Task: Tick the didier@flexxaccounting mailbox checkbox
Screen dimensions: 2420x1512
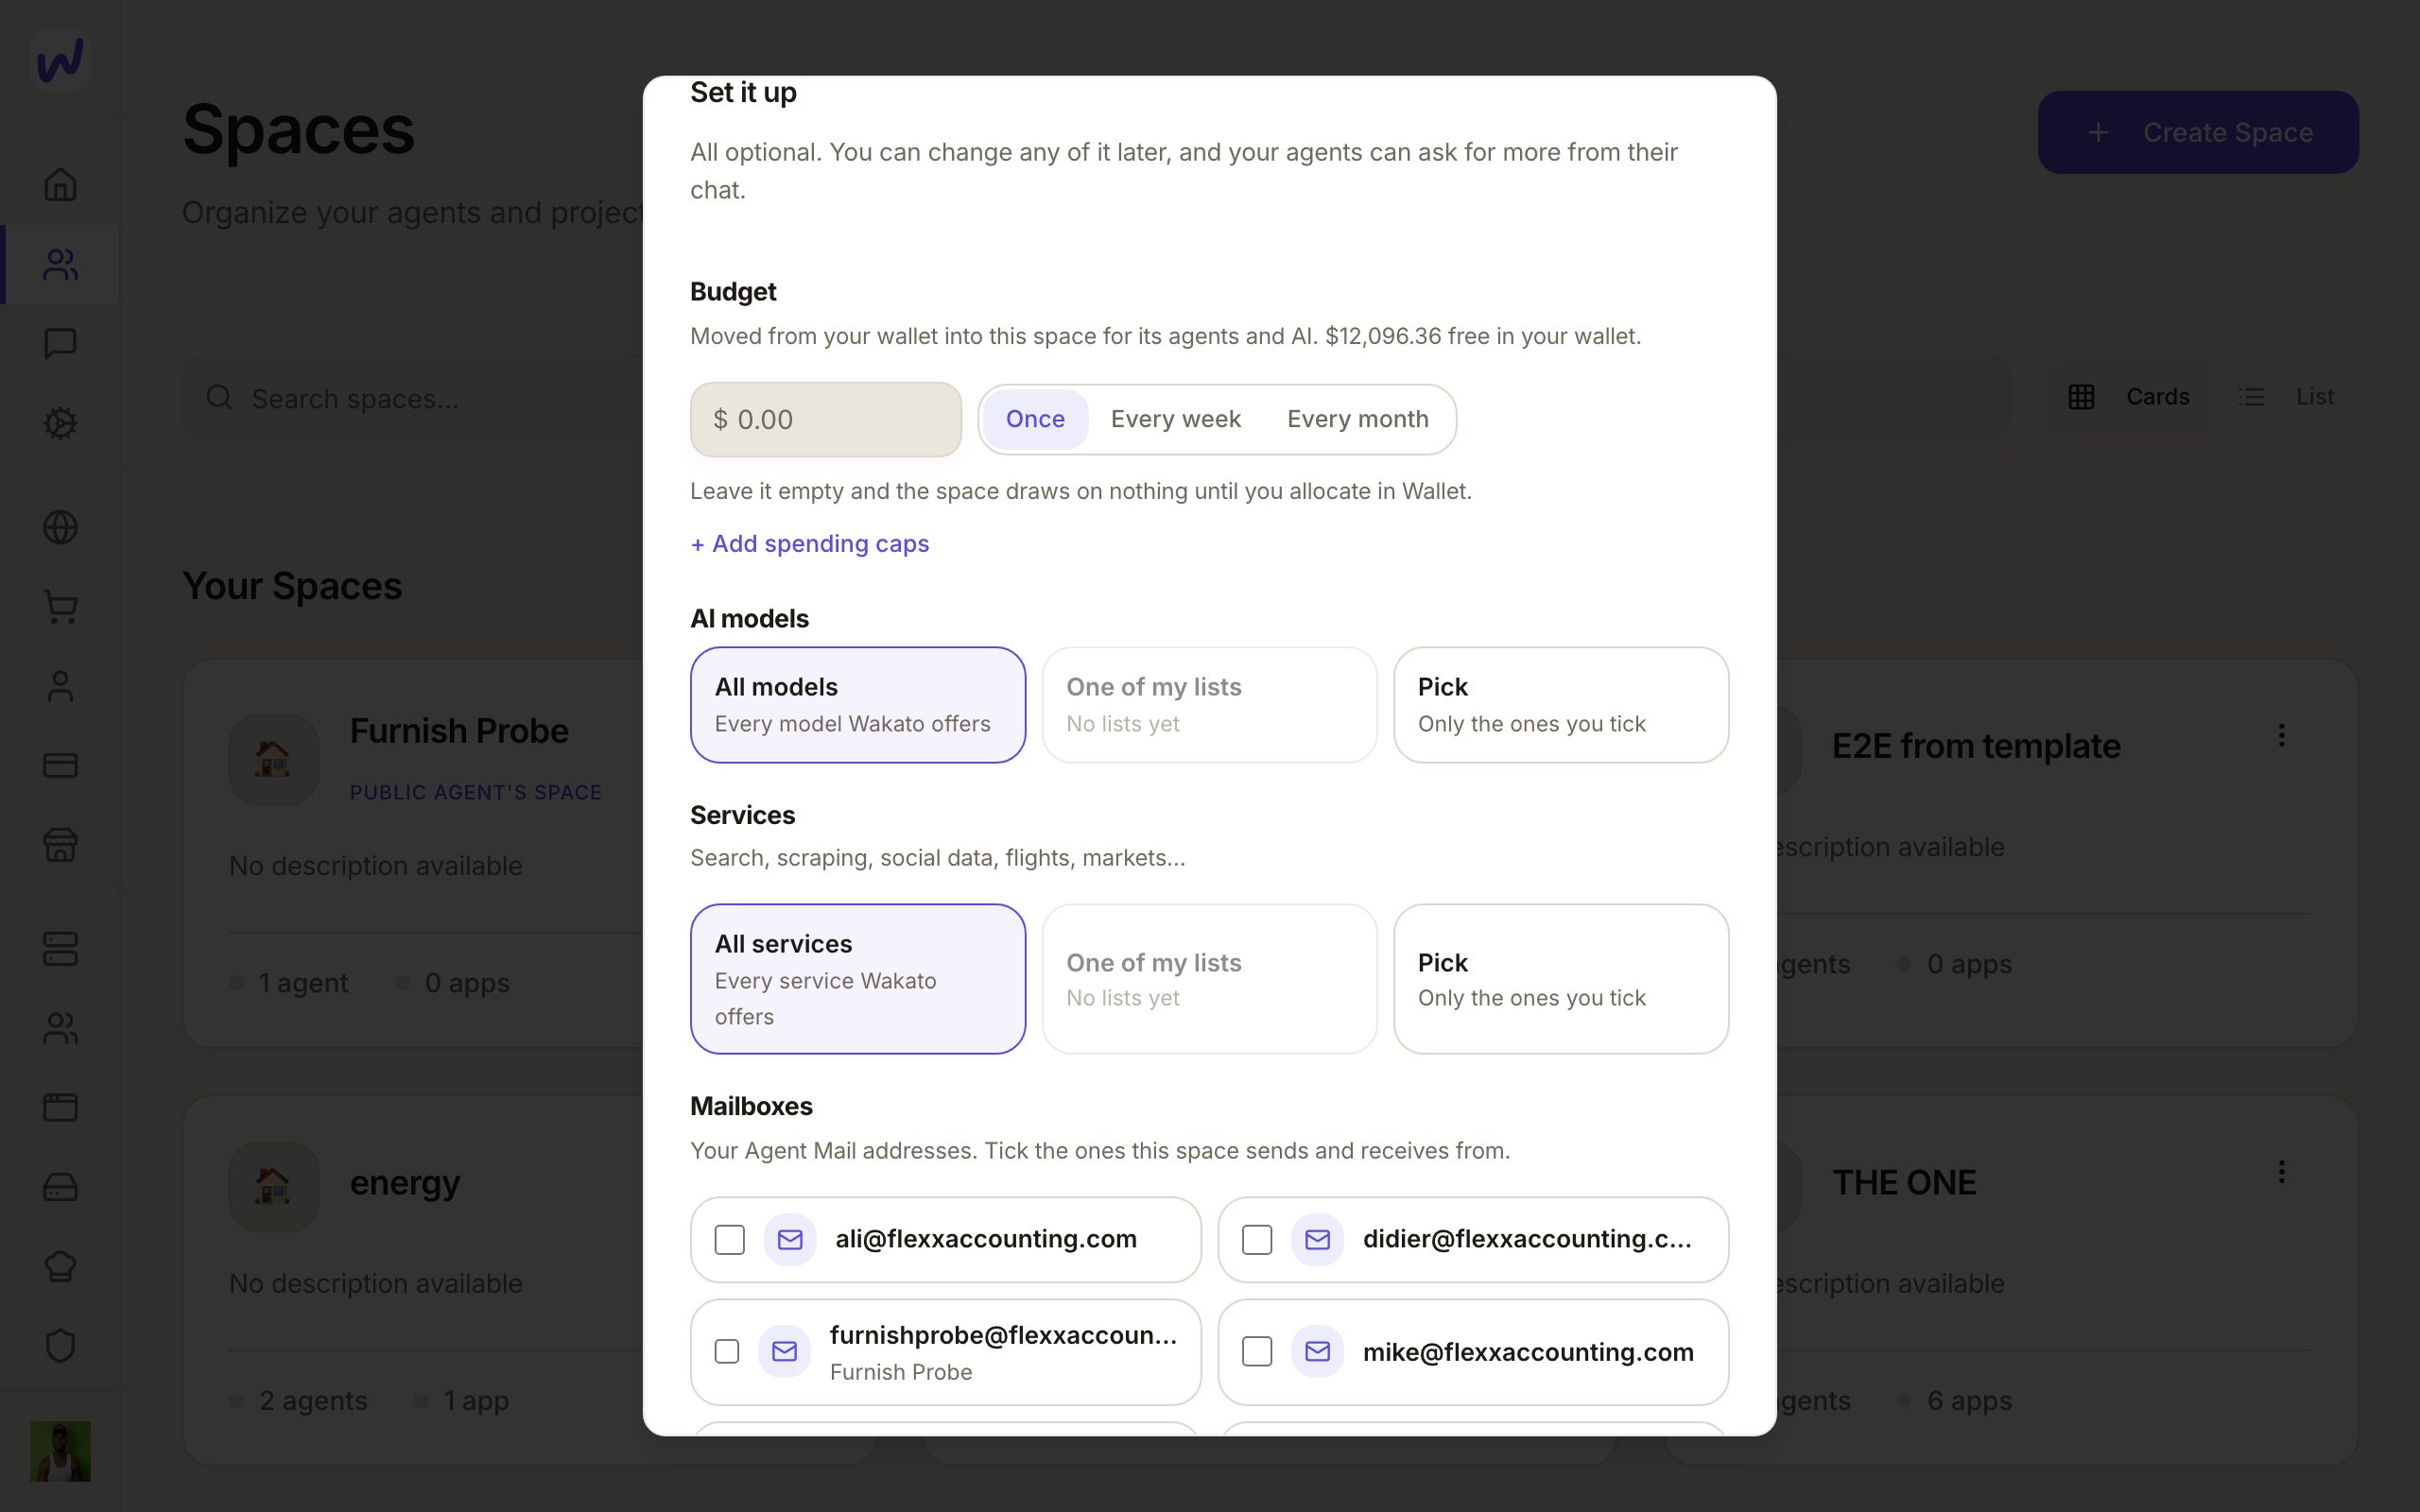Action: (1257, 1240)
